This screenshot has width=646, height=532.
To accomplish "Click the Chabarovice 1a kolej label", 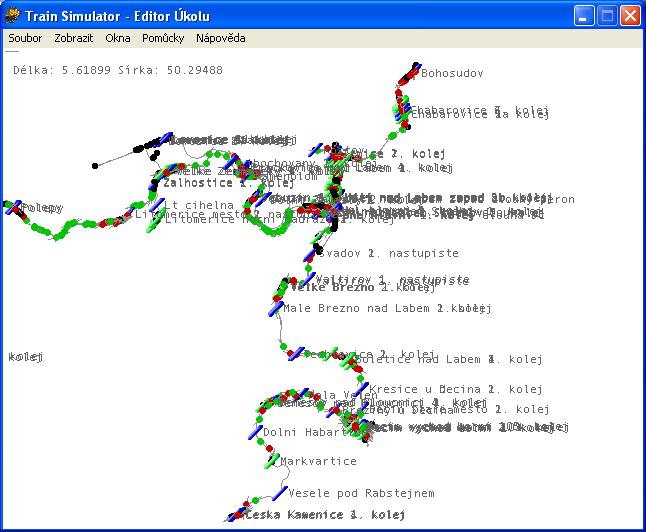I will pos(480,115).
